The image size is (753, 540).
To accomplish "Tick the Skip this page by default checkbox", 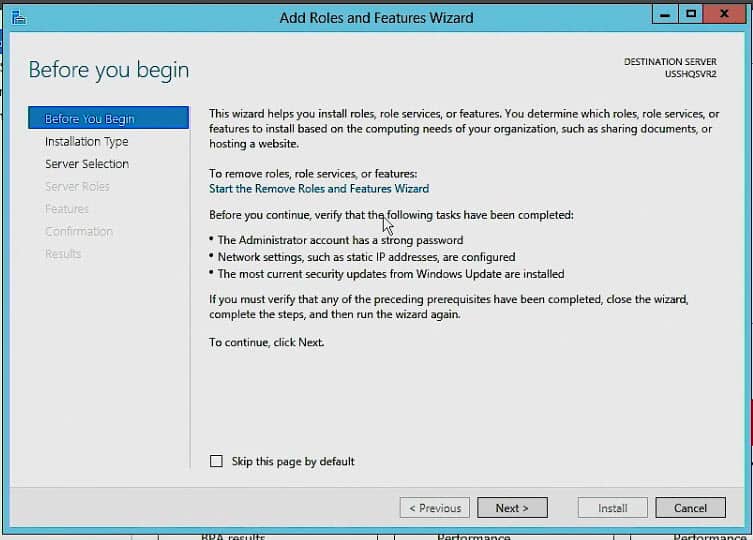I will click(x=216, y=461).
